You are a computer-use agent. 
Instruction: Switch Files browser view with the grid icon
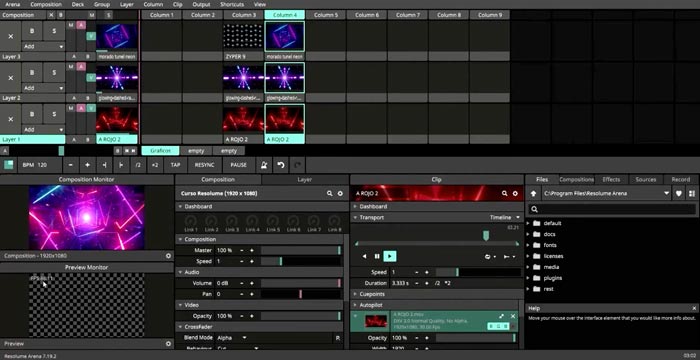pyautogui.click(x=692, y=193)
